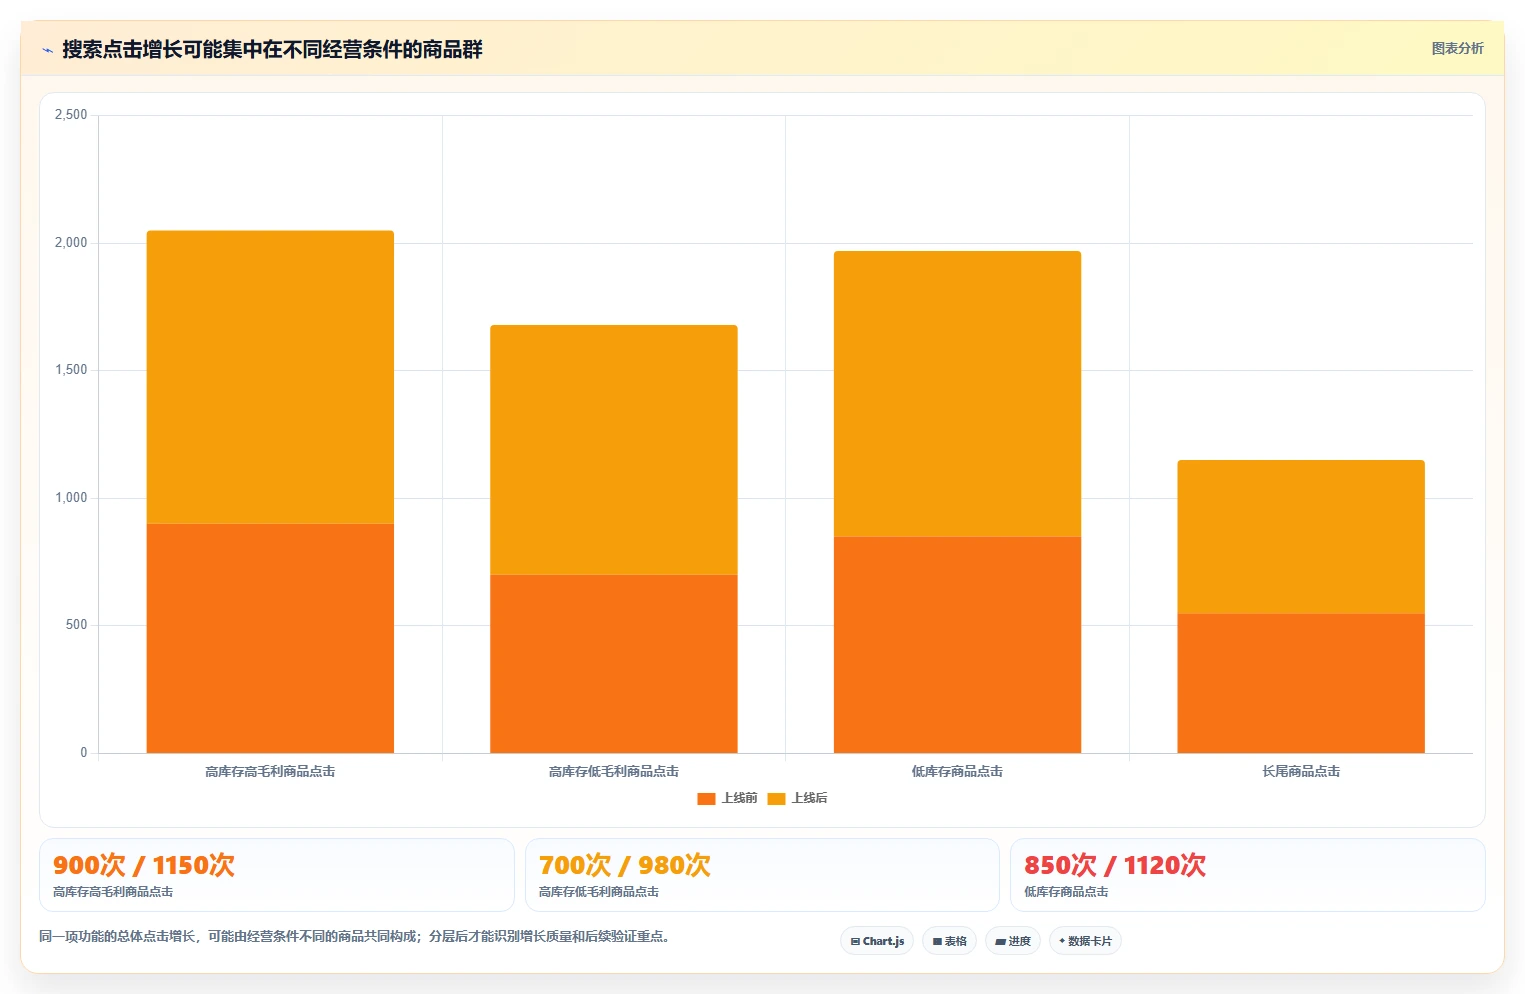
Task: Click the Chart.js tag
Action: (877, 941)
